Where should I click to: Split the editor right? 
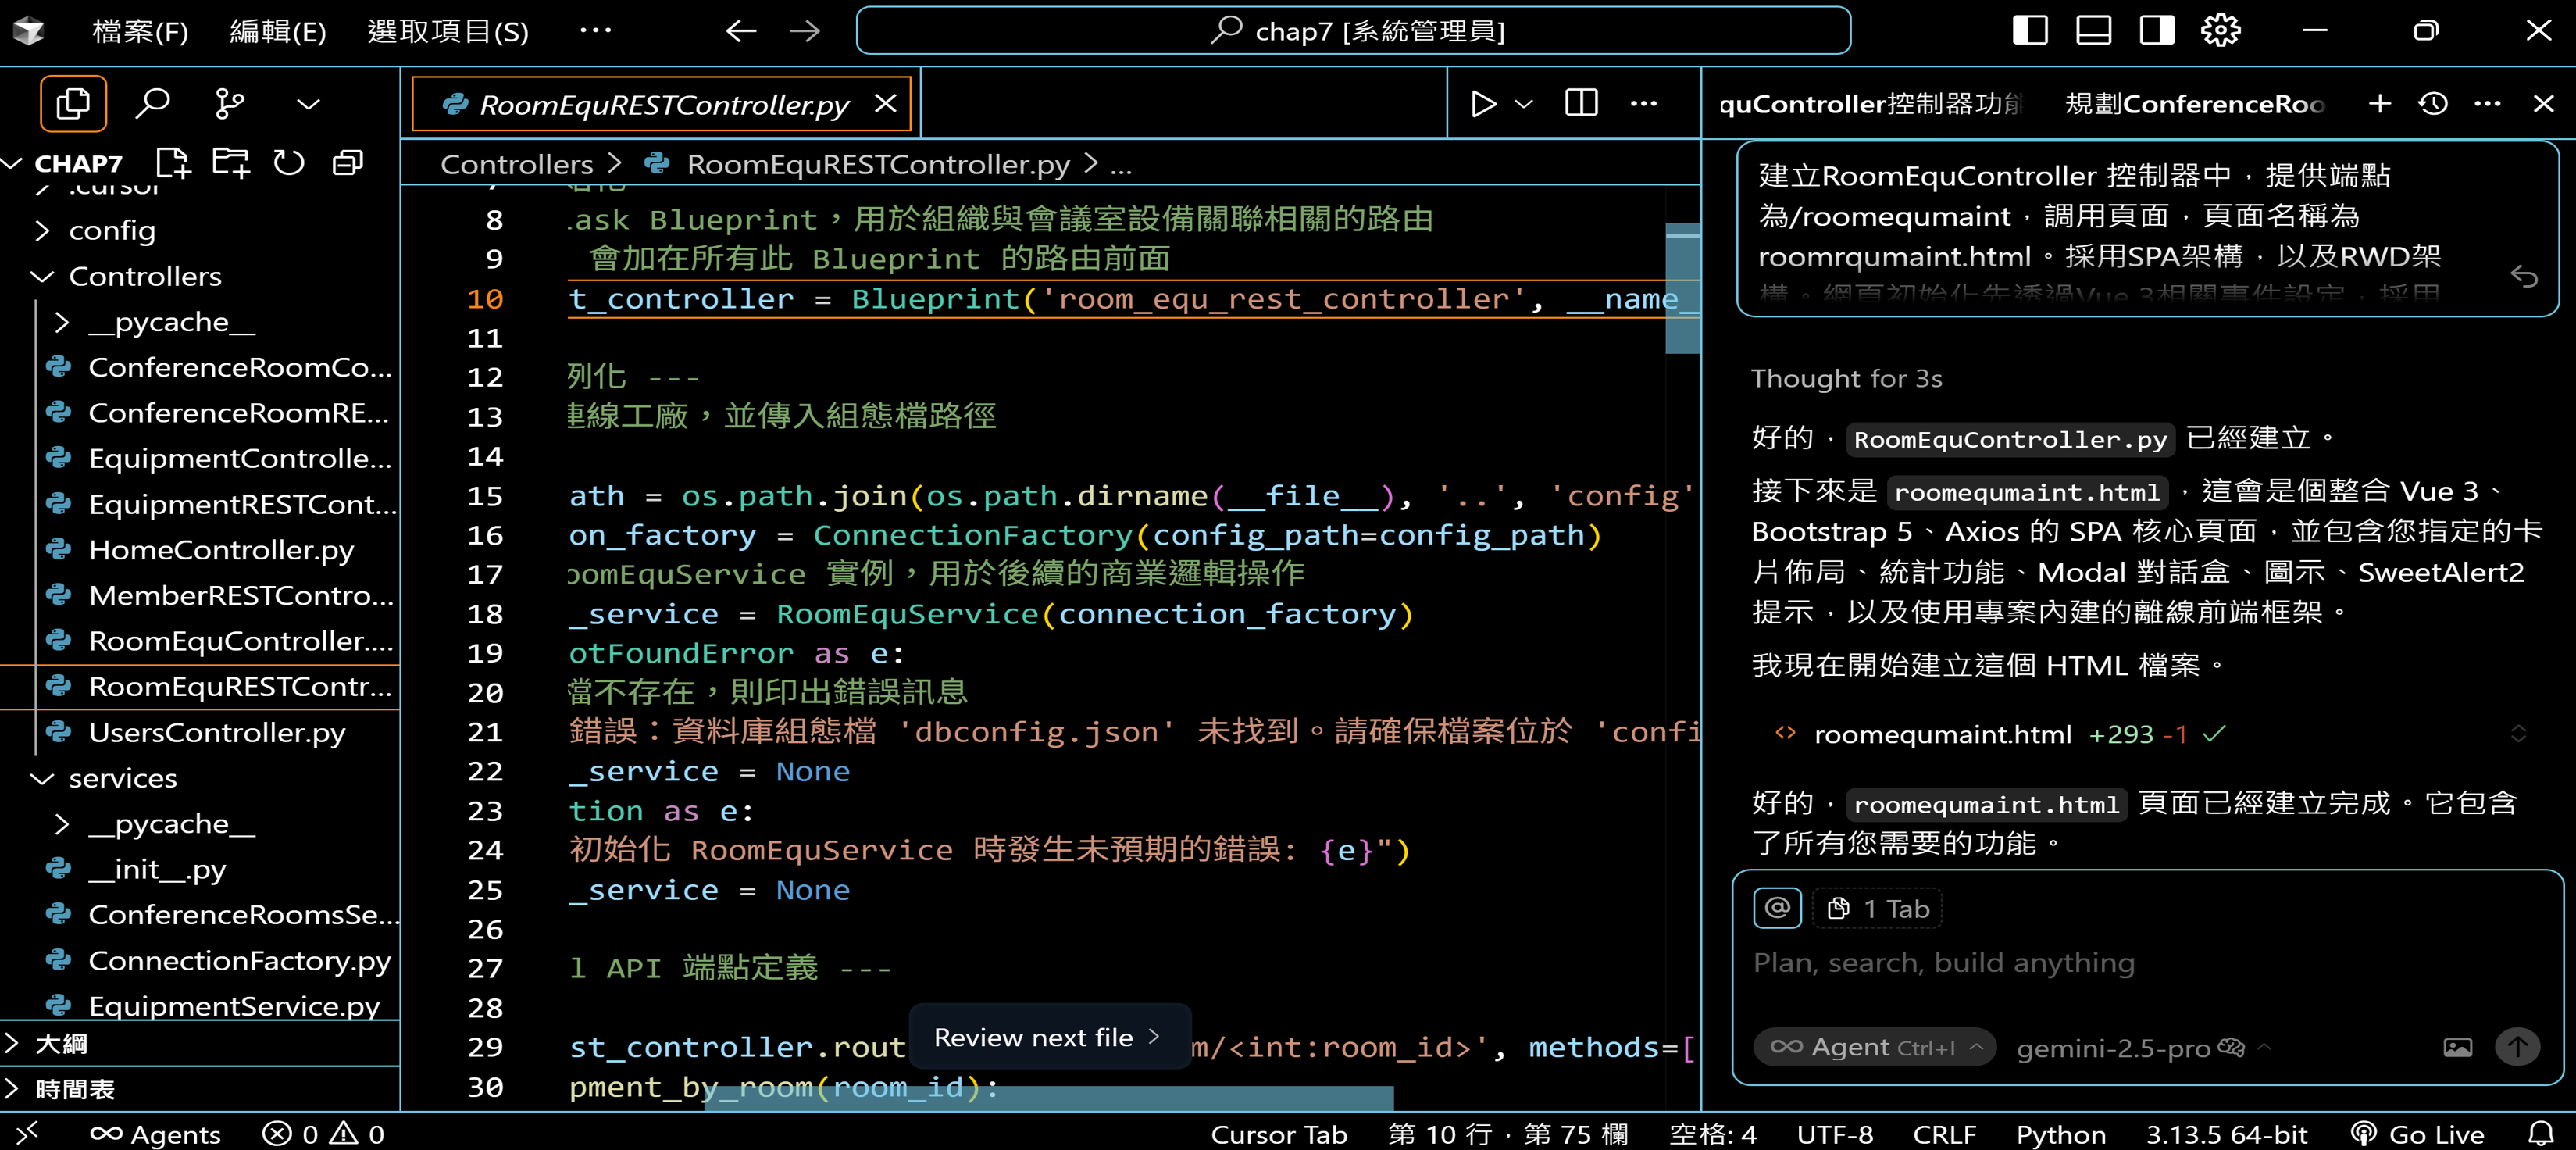click(1581, 103)
